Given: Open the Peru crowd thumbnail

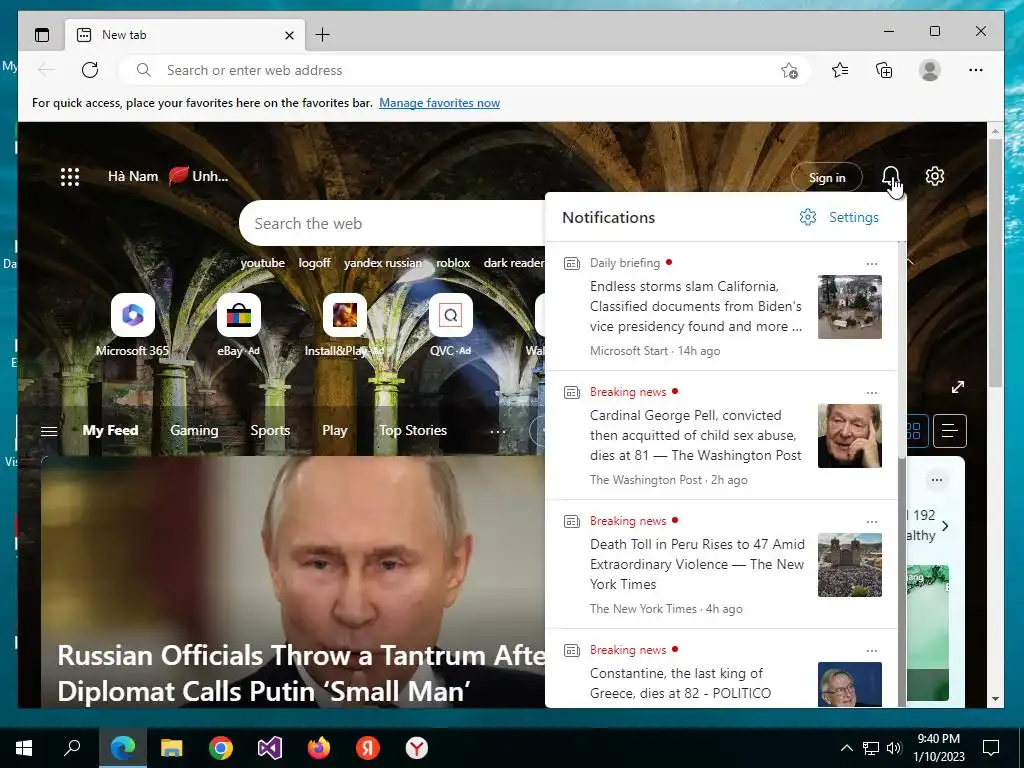Looking at the screenshot, I should (850, 565).
